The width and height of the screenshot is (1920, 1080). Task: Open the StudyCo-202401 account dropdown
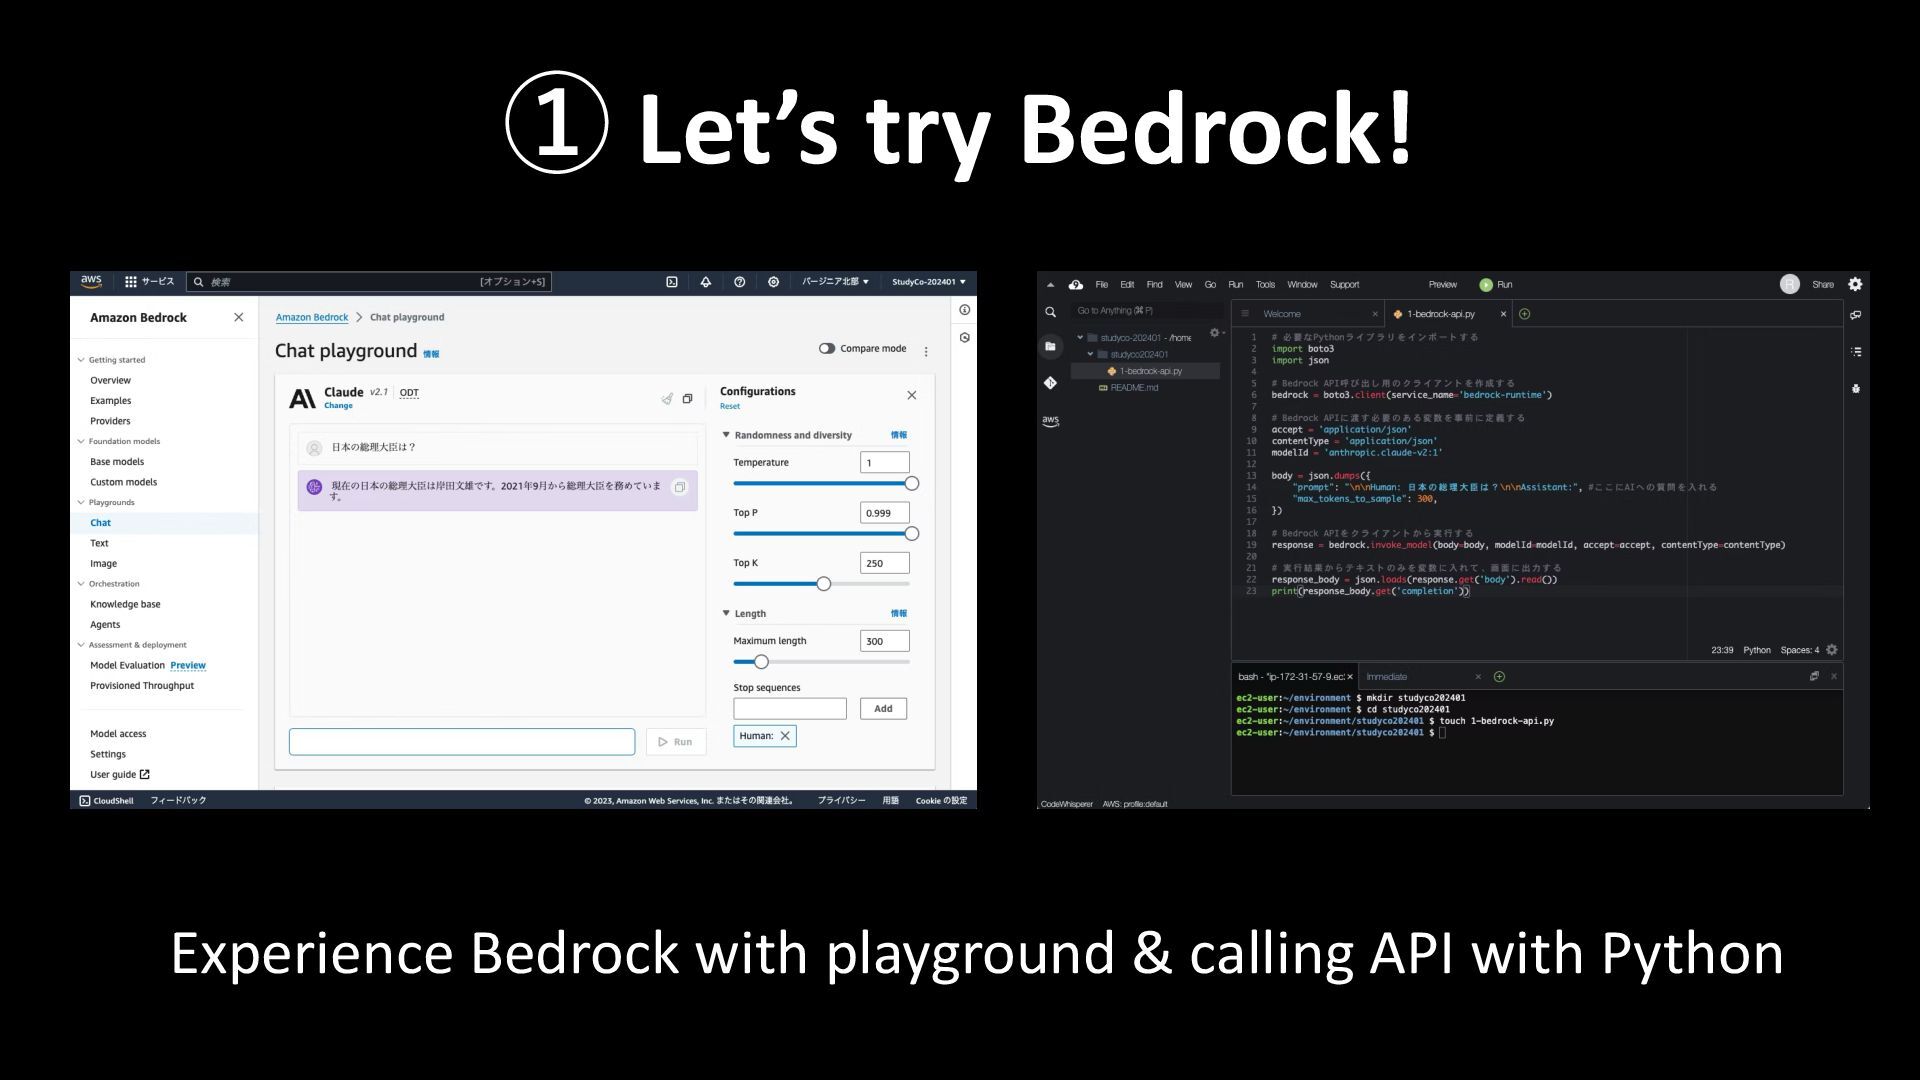[x=929, y=282]
